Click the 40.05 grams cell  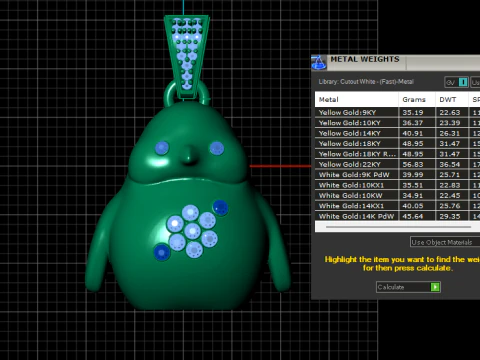(x=417, y=206)
